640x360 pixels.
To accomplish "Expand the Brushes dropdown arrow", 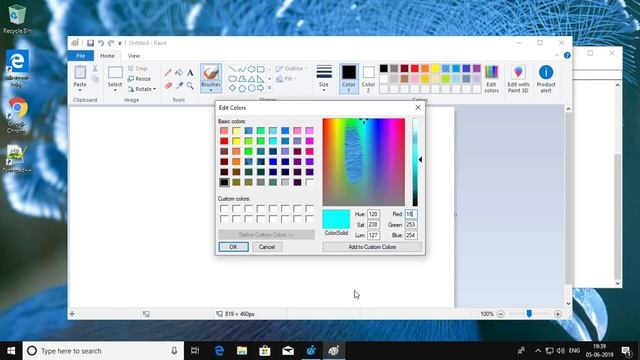I will click(211, 90).
